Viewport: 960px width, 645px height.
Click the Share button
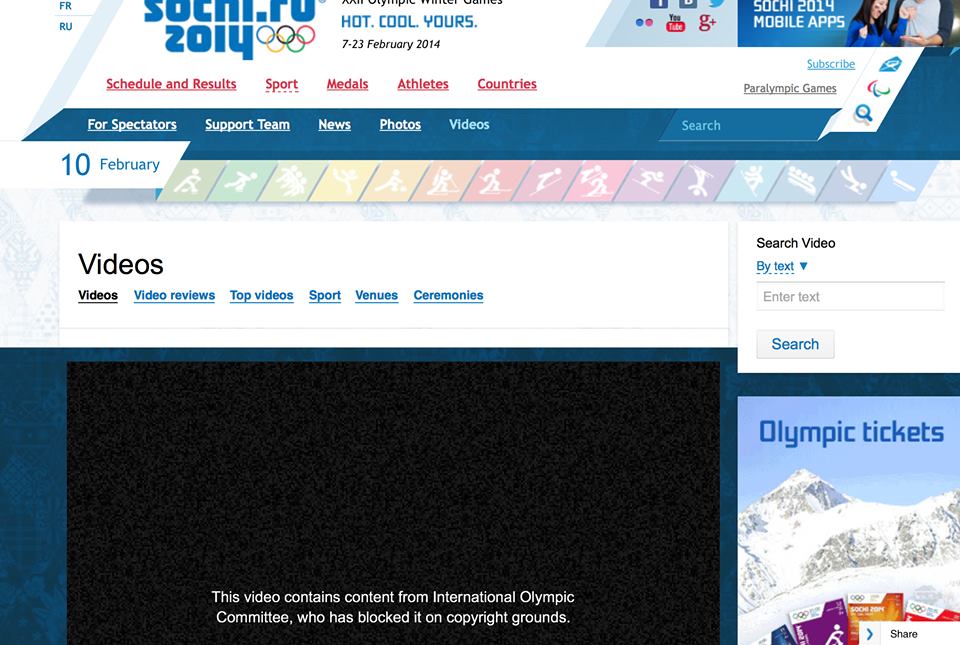pyautogui.click(x=903, y=634)
